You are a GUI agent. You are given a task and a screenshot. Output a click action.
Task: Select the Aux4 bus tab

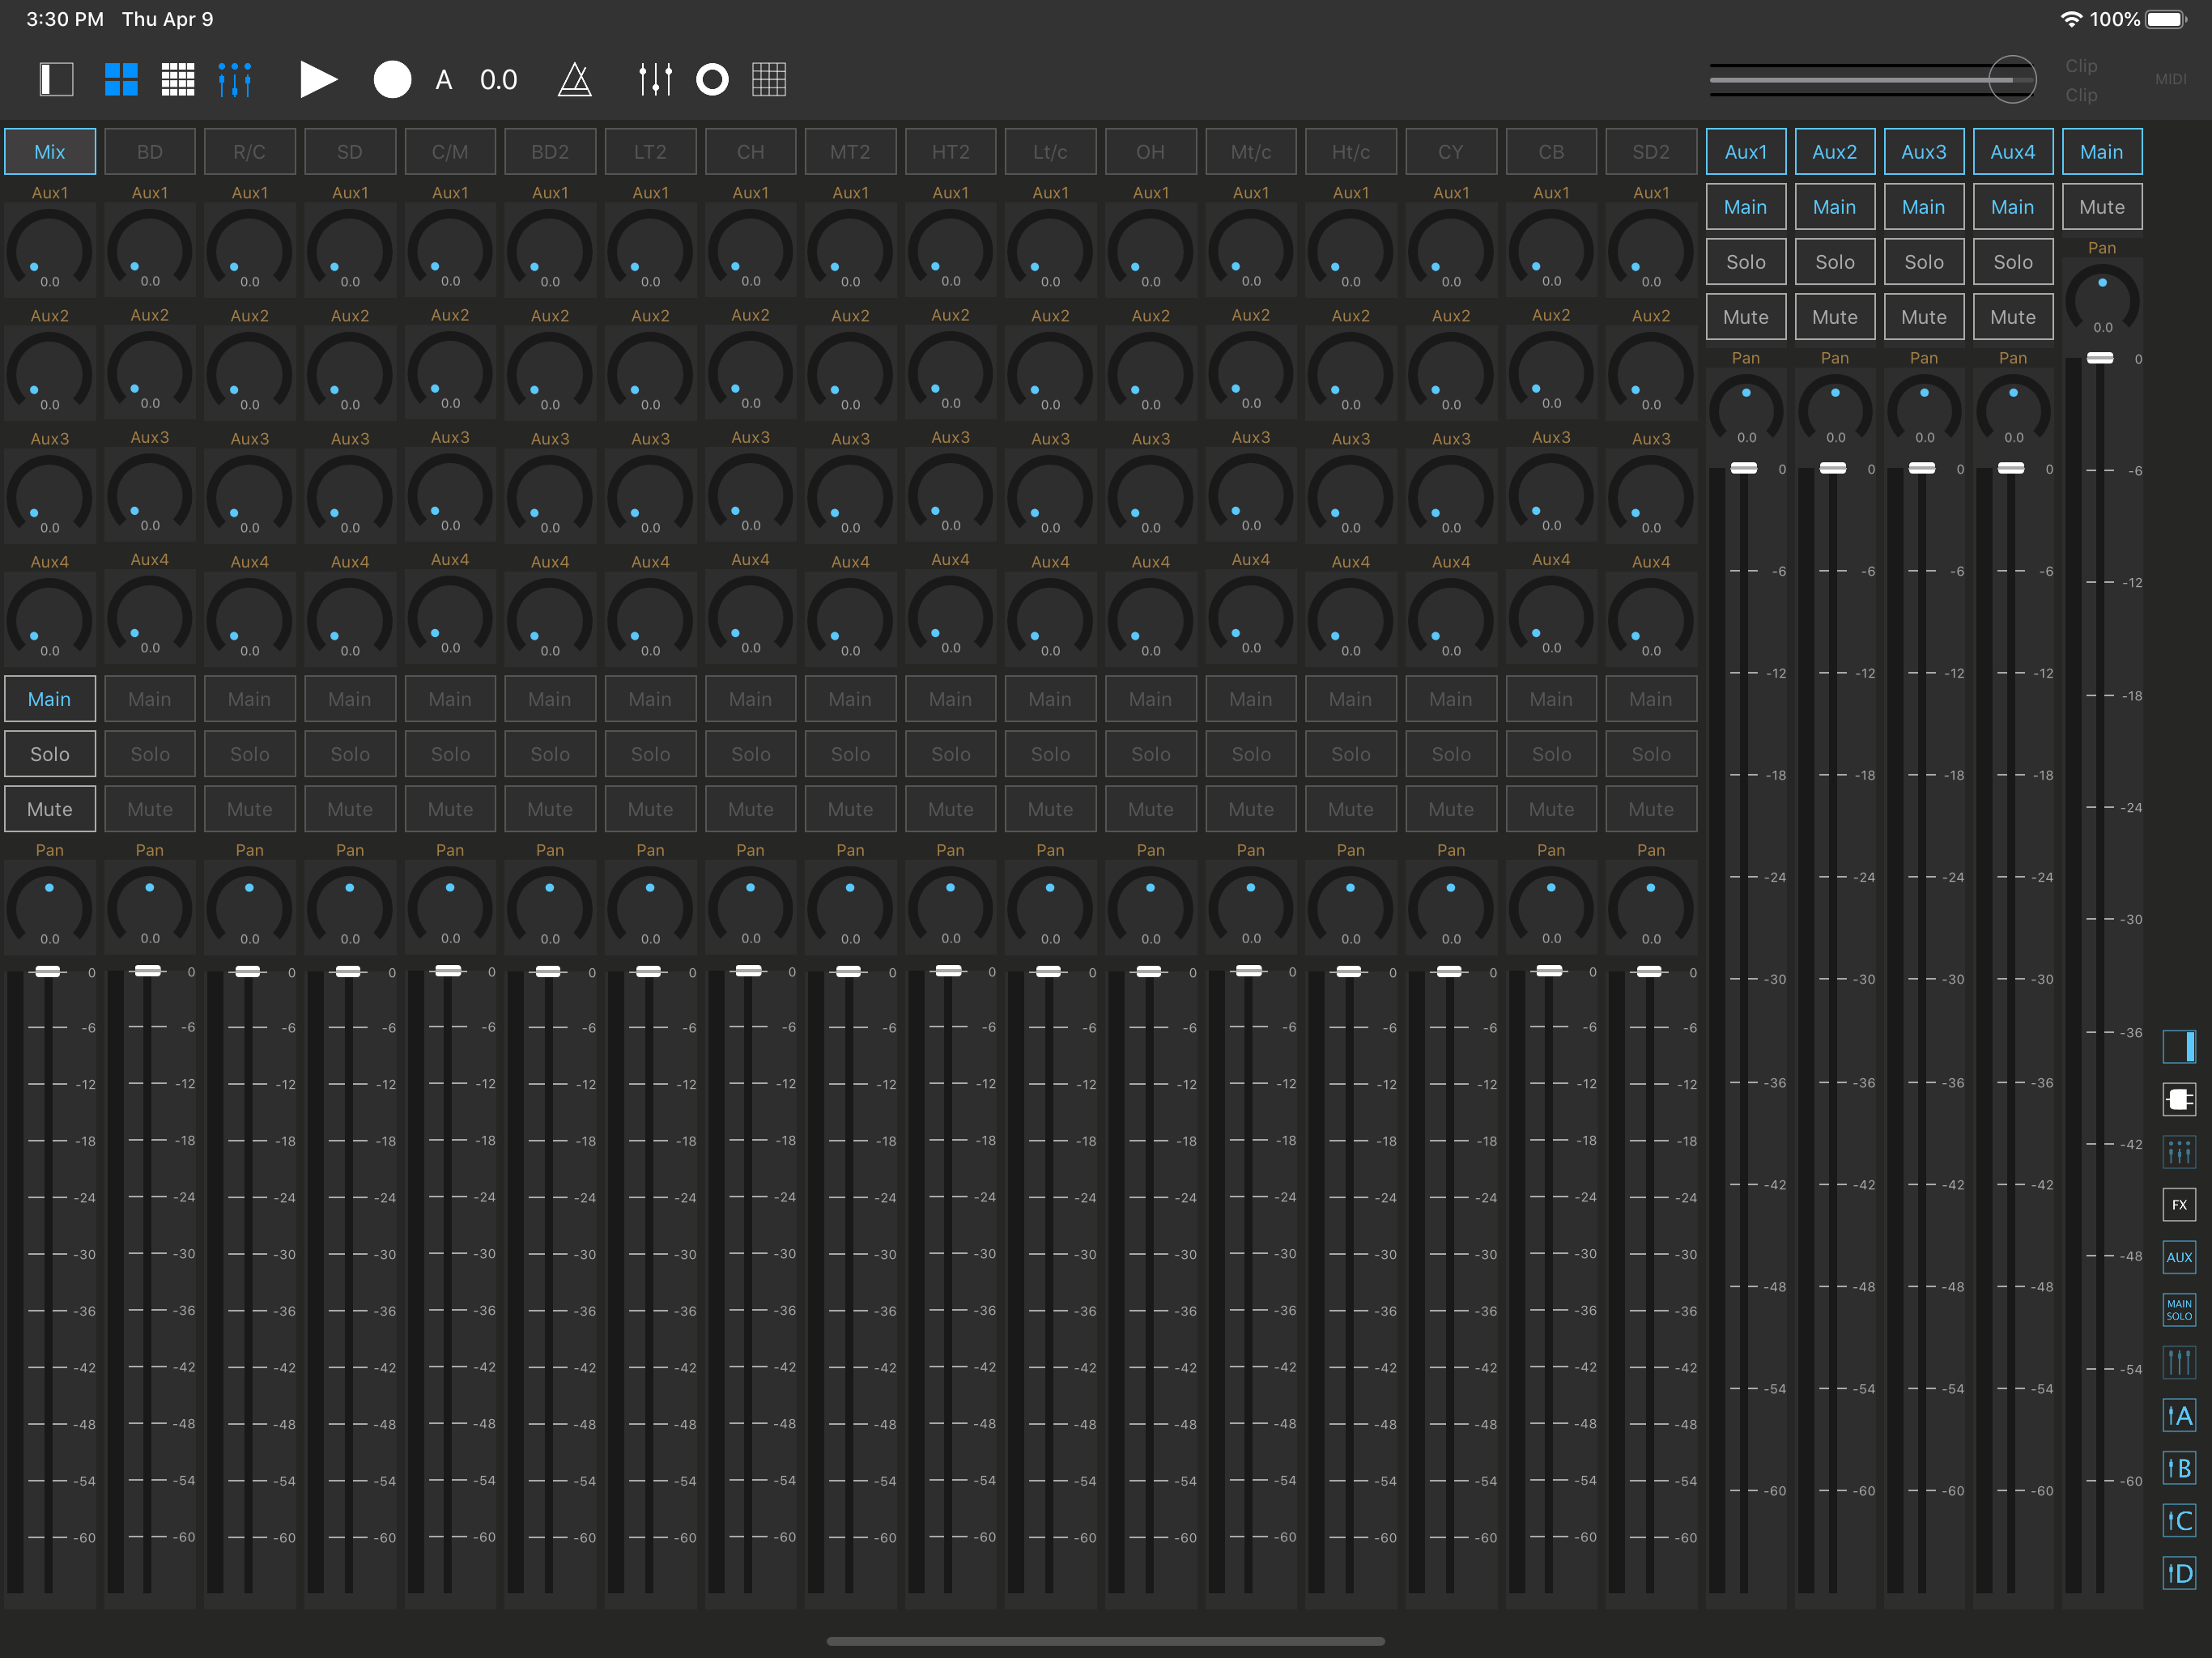pyautogui.click(x=2013, y=152)
